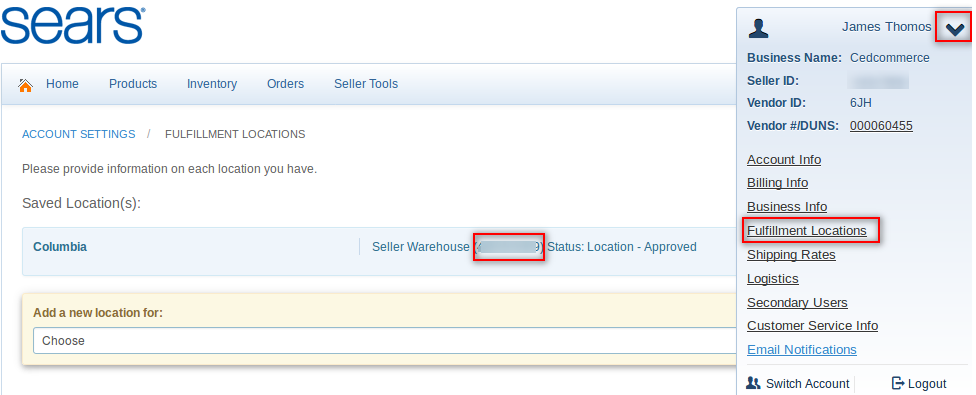
Task: Open the Shipping Rates page
Action: pos(791,254)
